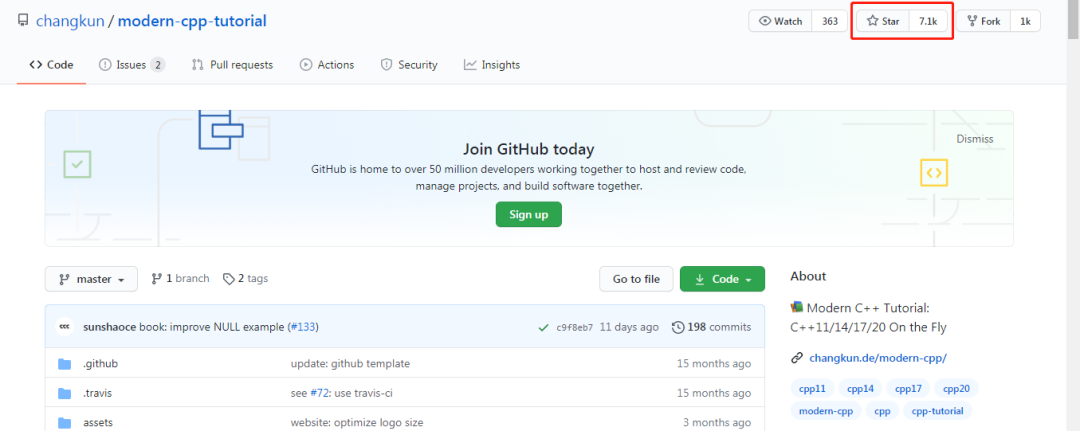This screenshot has height=431, width=1080.
Task: Click the Go to file button
Action: click(636, 279)
